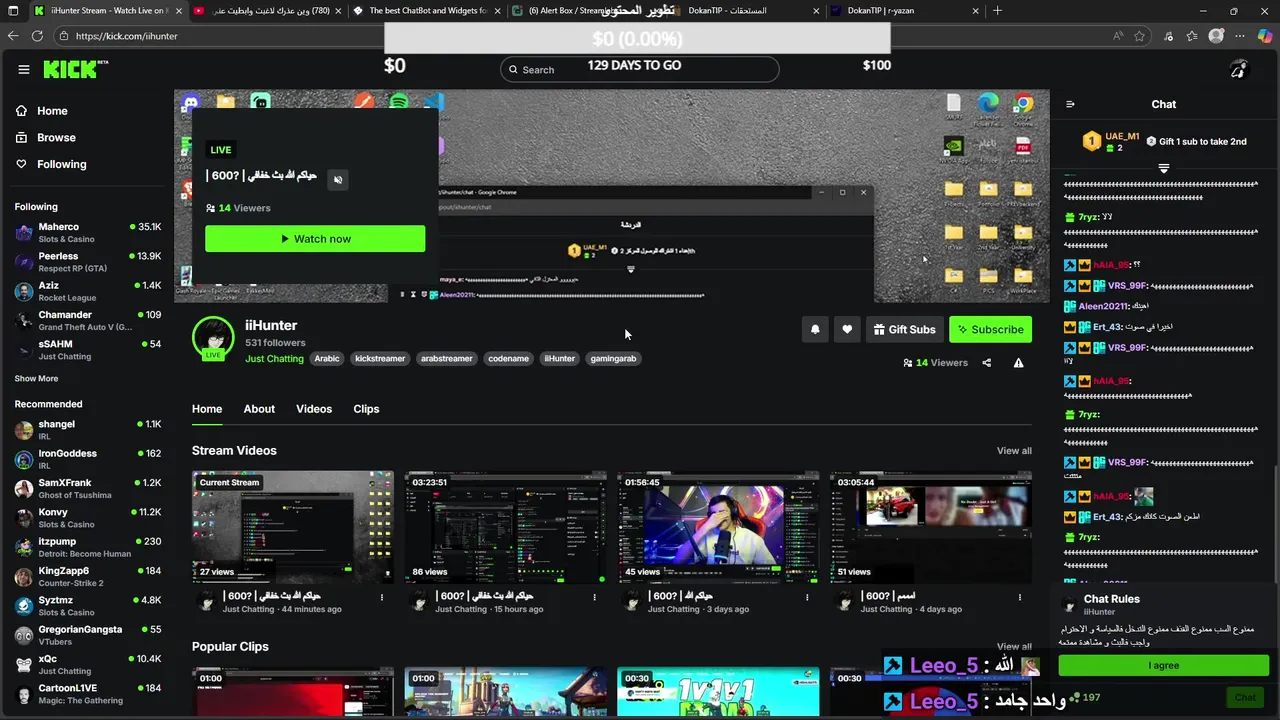Viewport: 1280px width, 720px height.
Task: Click iiHunter's profile avatar
Action: pos(213,339)
